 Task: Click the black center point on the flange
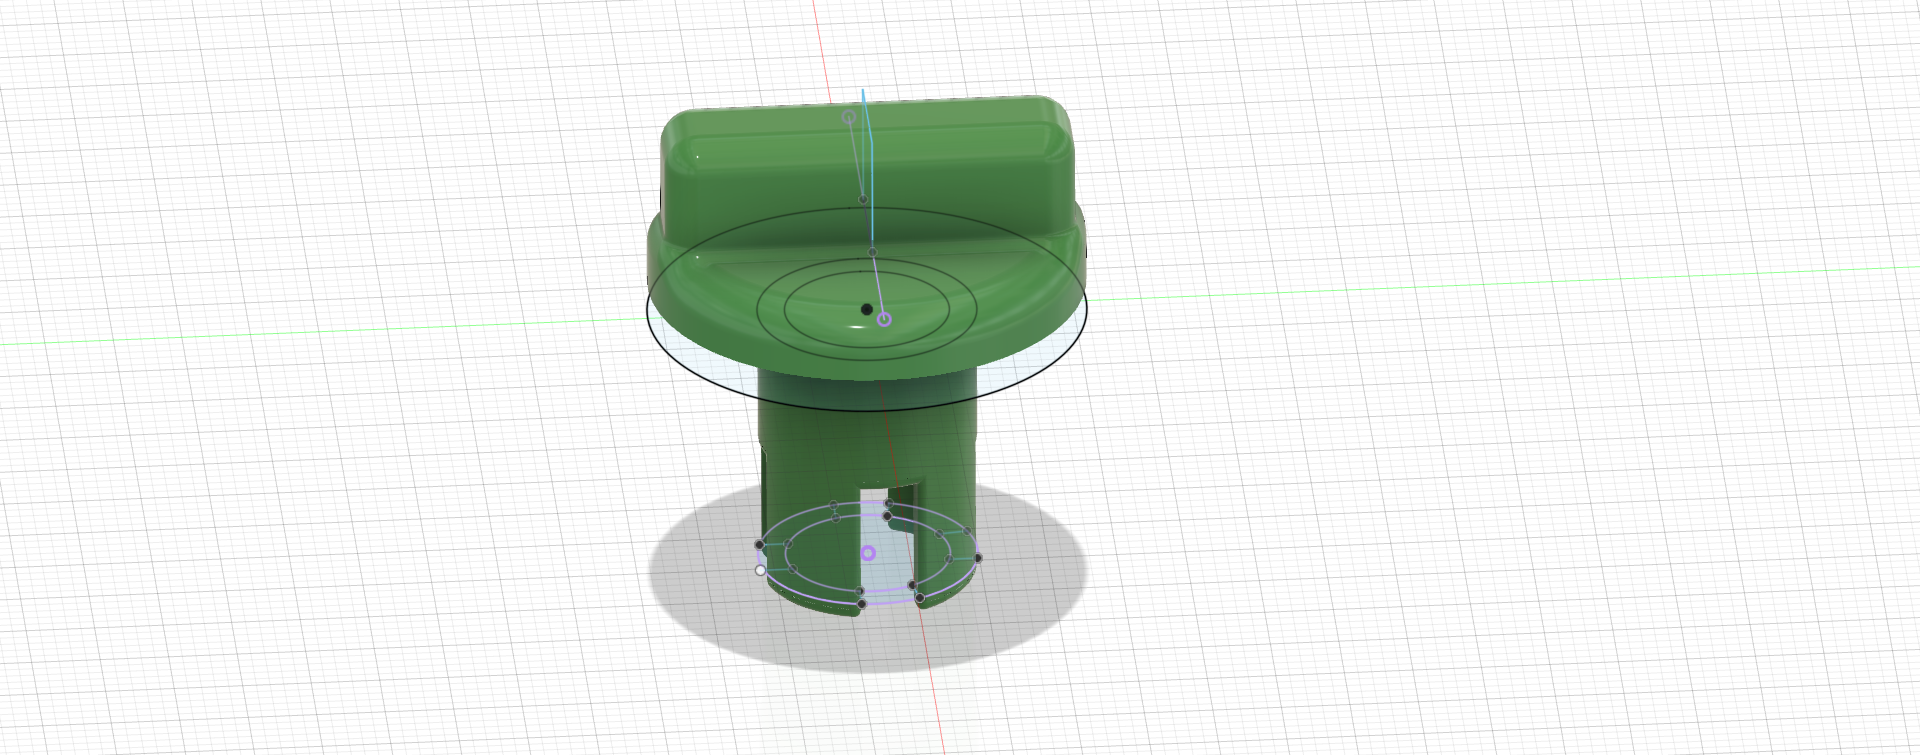[x=866, y=309]
